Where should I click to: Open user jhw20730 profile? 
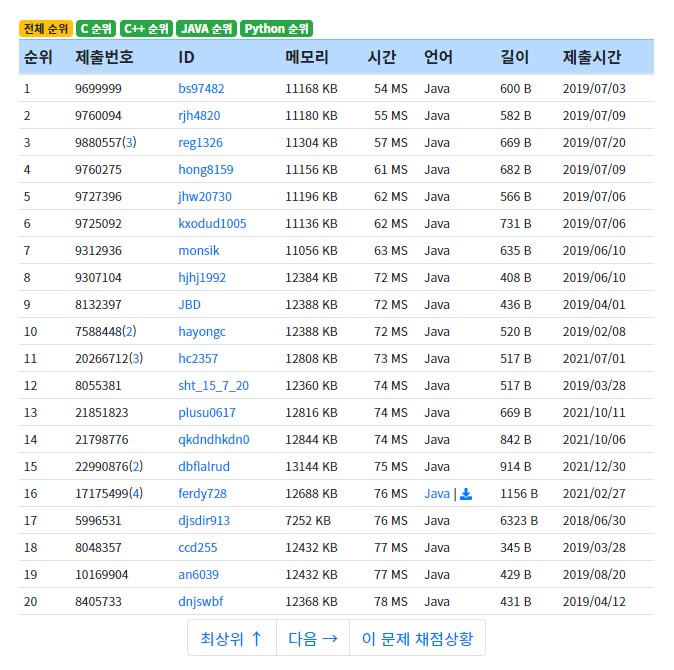click(x=205, y=197)
